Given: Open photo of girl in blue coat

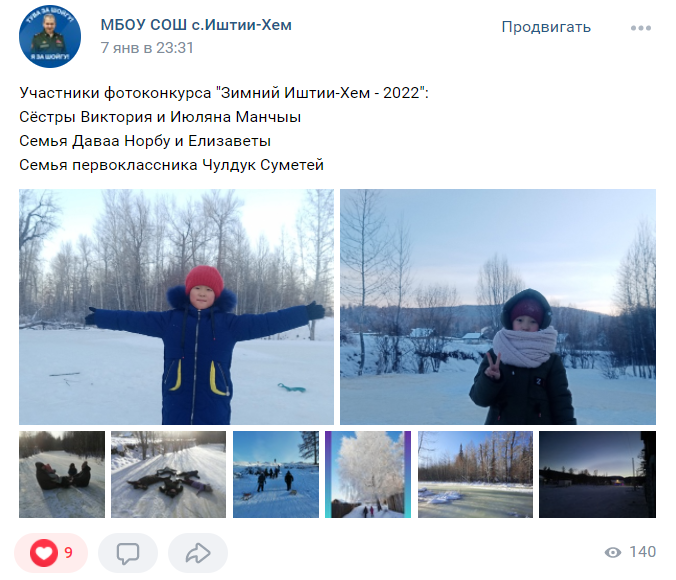Looking at the screenshot, I should [176, 307].
